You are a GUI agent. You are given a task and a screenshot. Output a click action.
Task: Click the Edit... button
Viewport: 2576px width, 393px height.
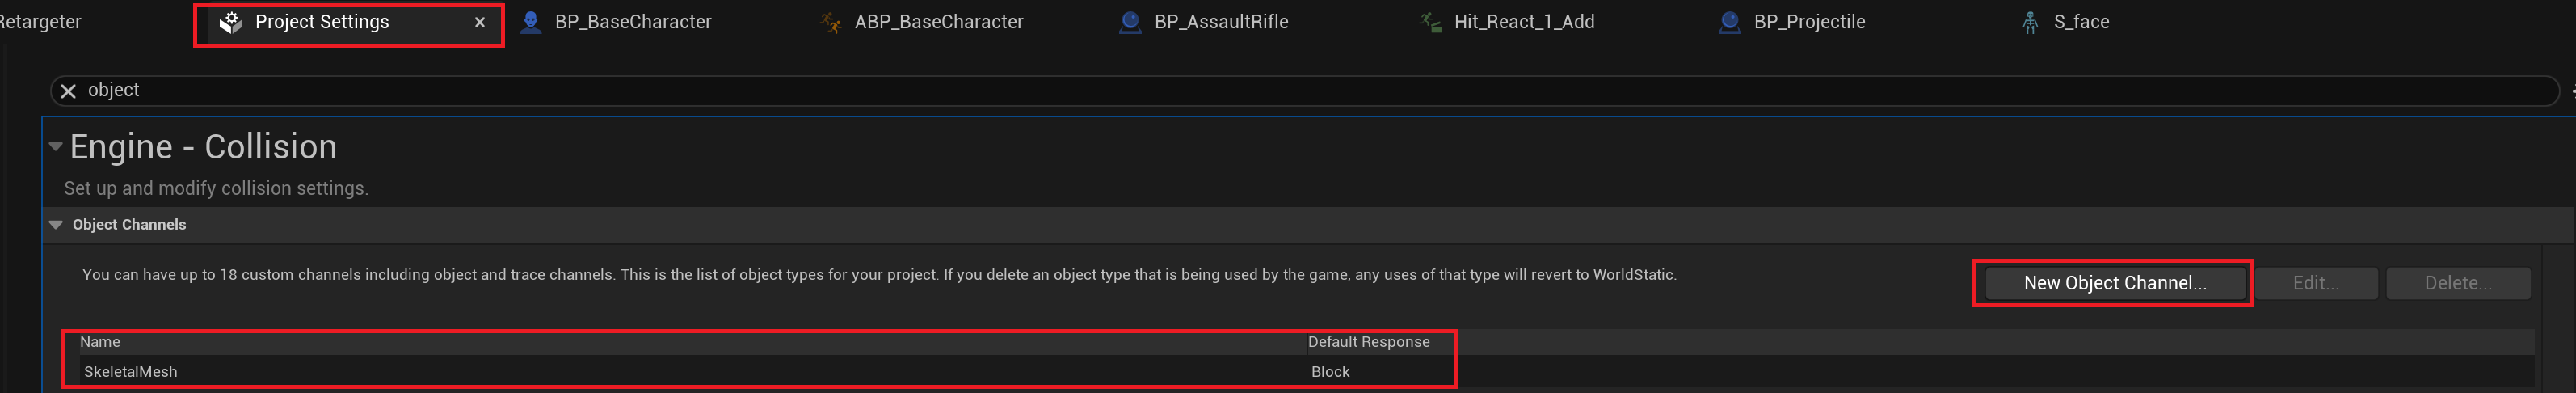[2315, 283]
